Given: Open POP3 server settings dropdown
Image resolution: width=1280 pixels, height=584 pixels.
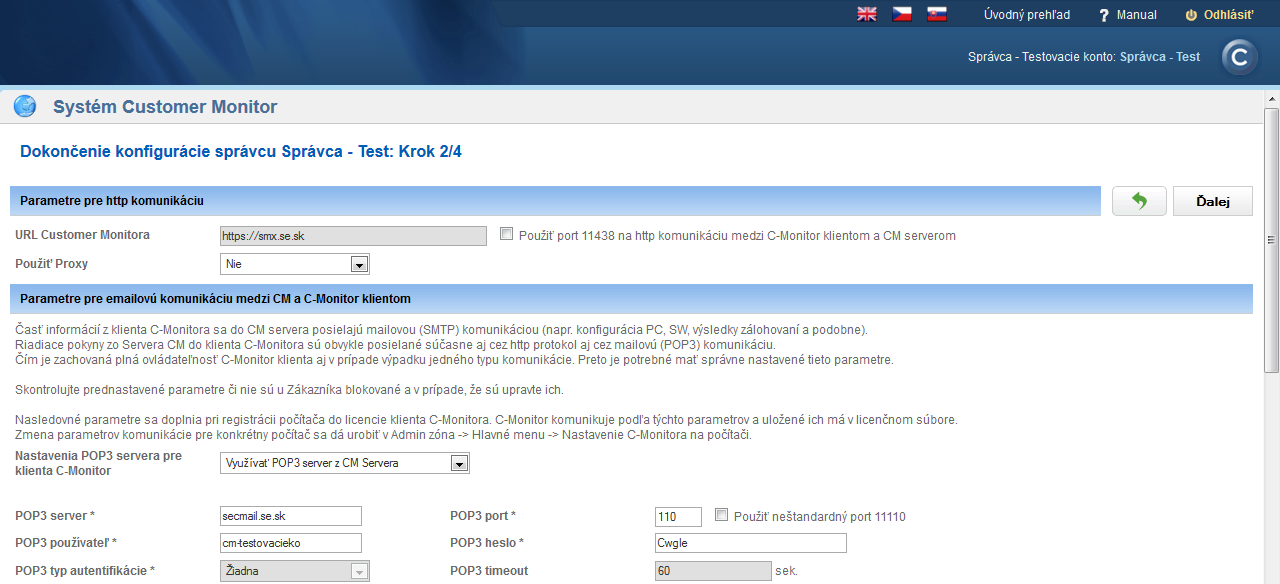Looking at the screenshot, I should pyautogui.click(x=345, y=463).
